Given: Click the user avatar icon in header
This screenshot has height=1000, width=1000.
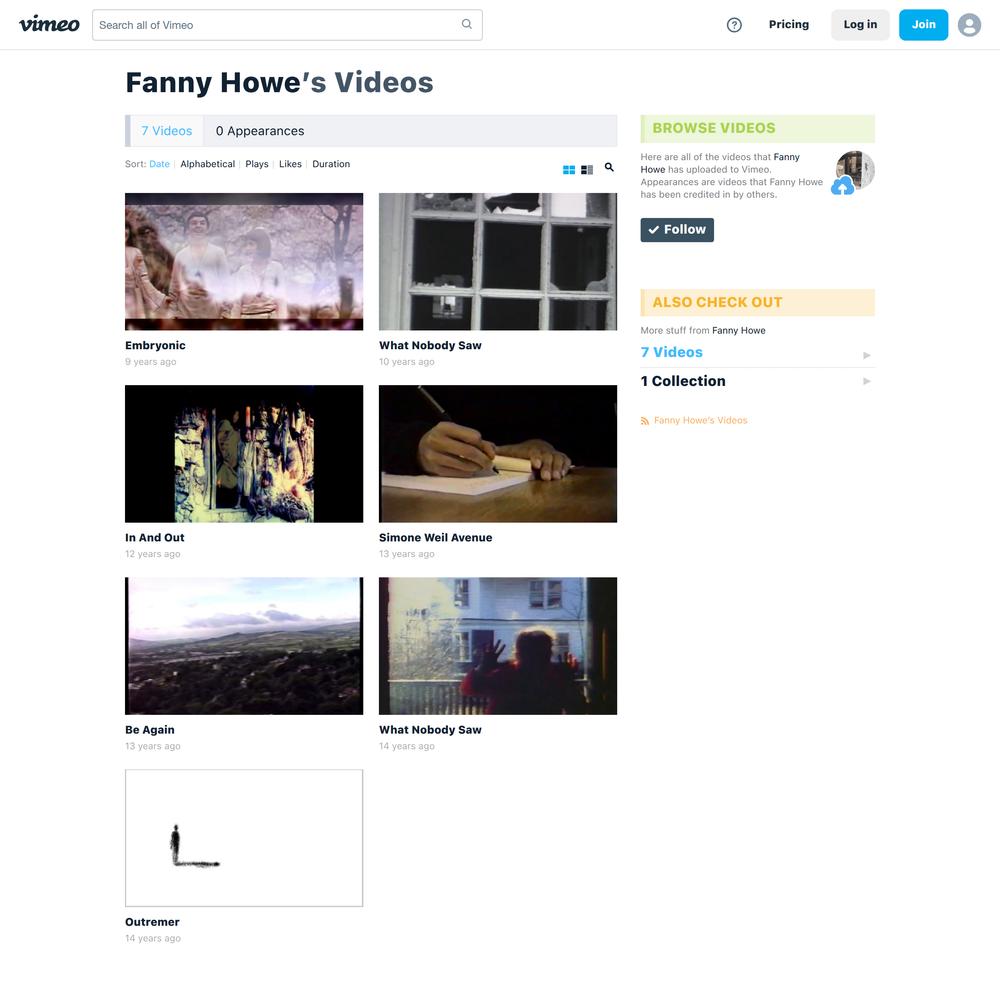Looking at the screenshot, I should click(x=969, y=25).
